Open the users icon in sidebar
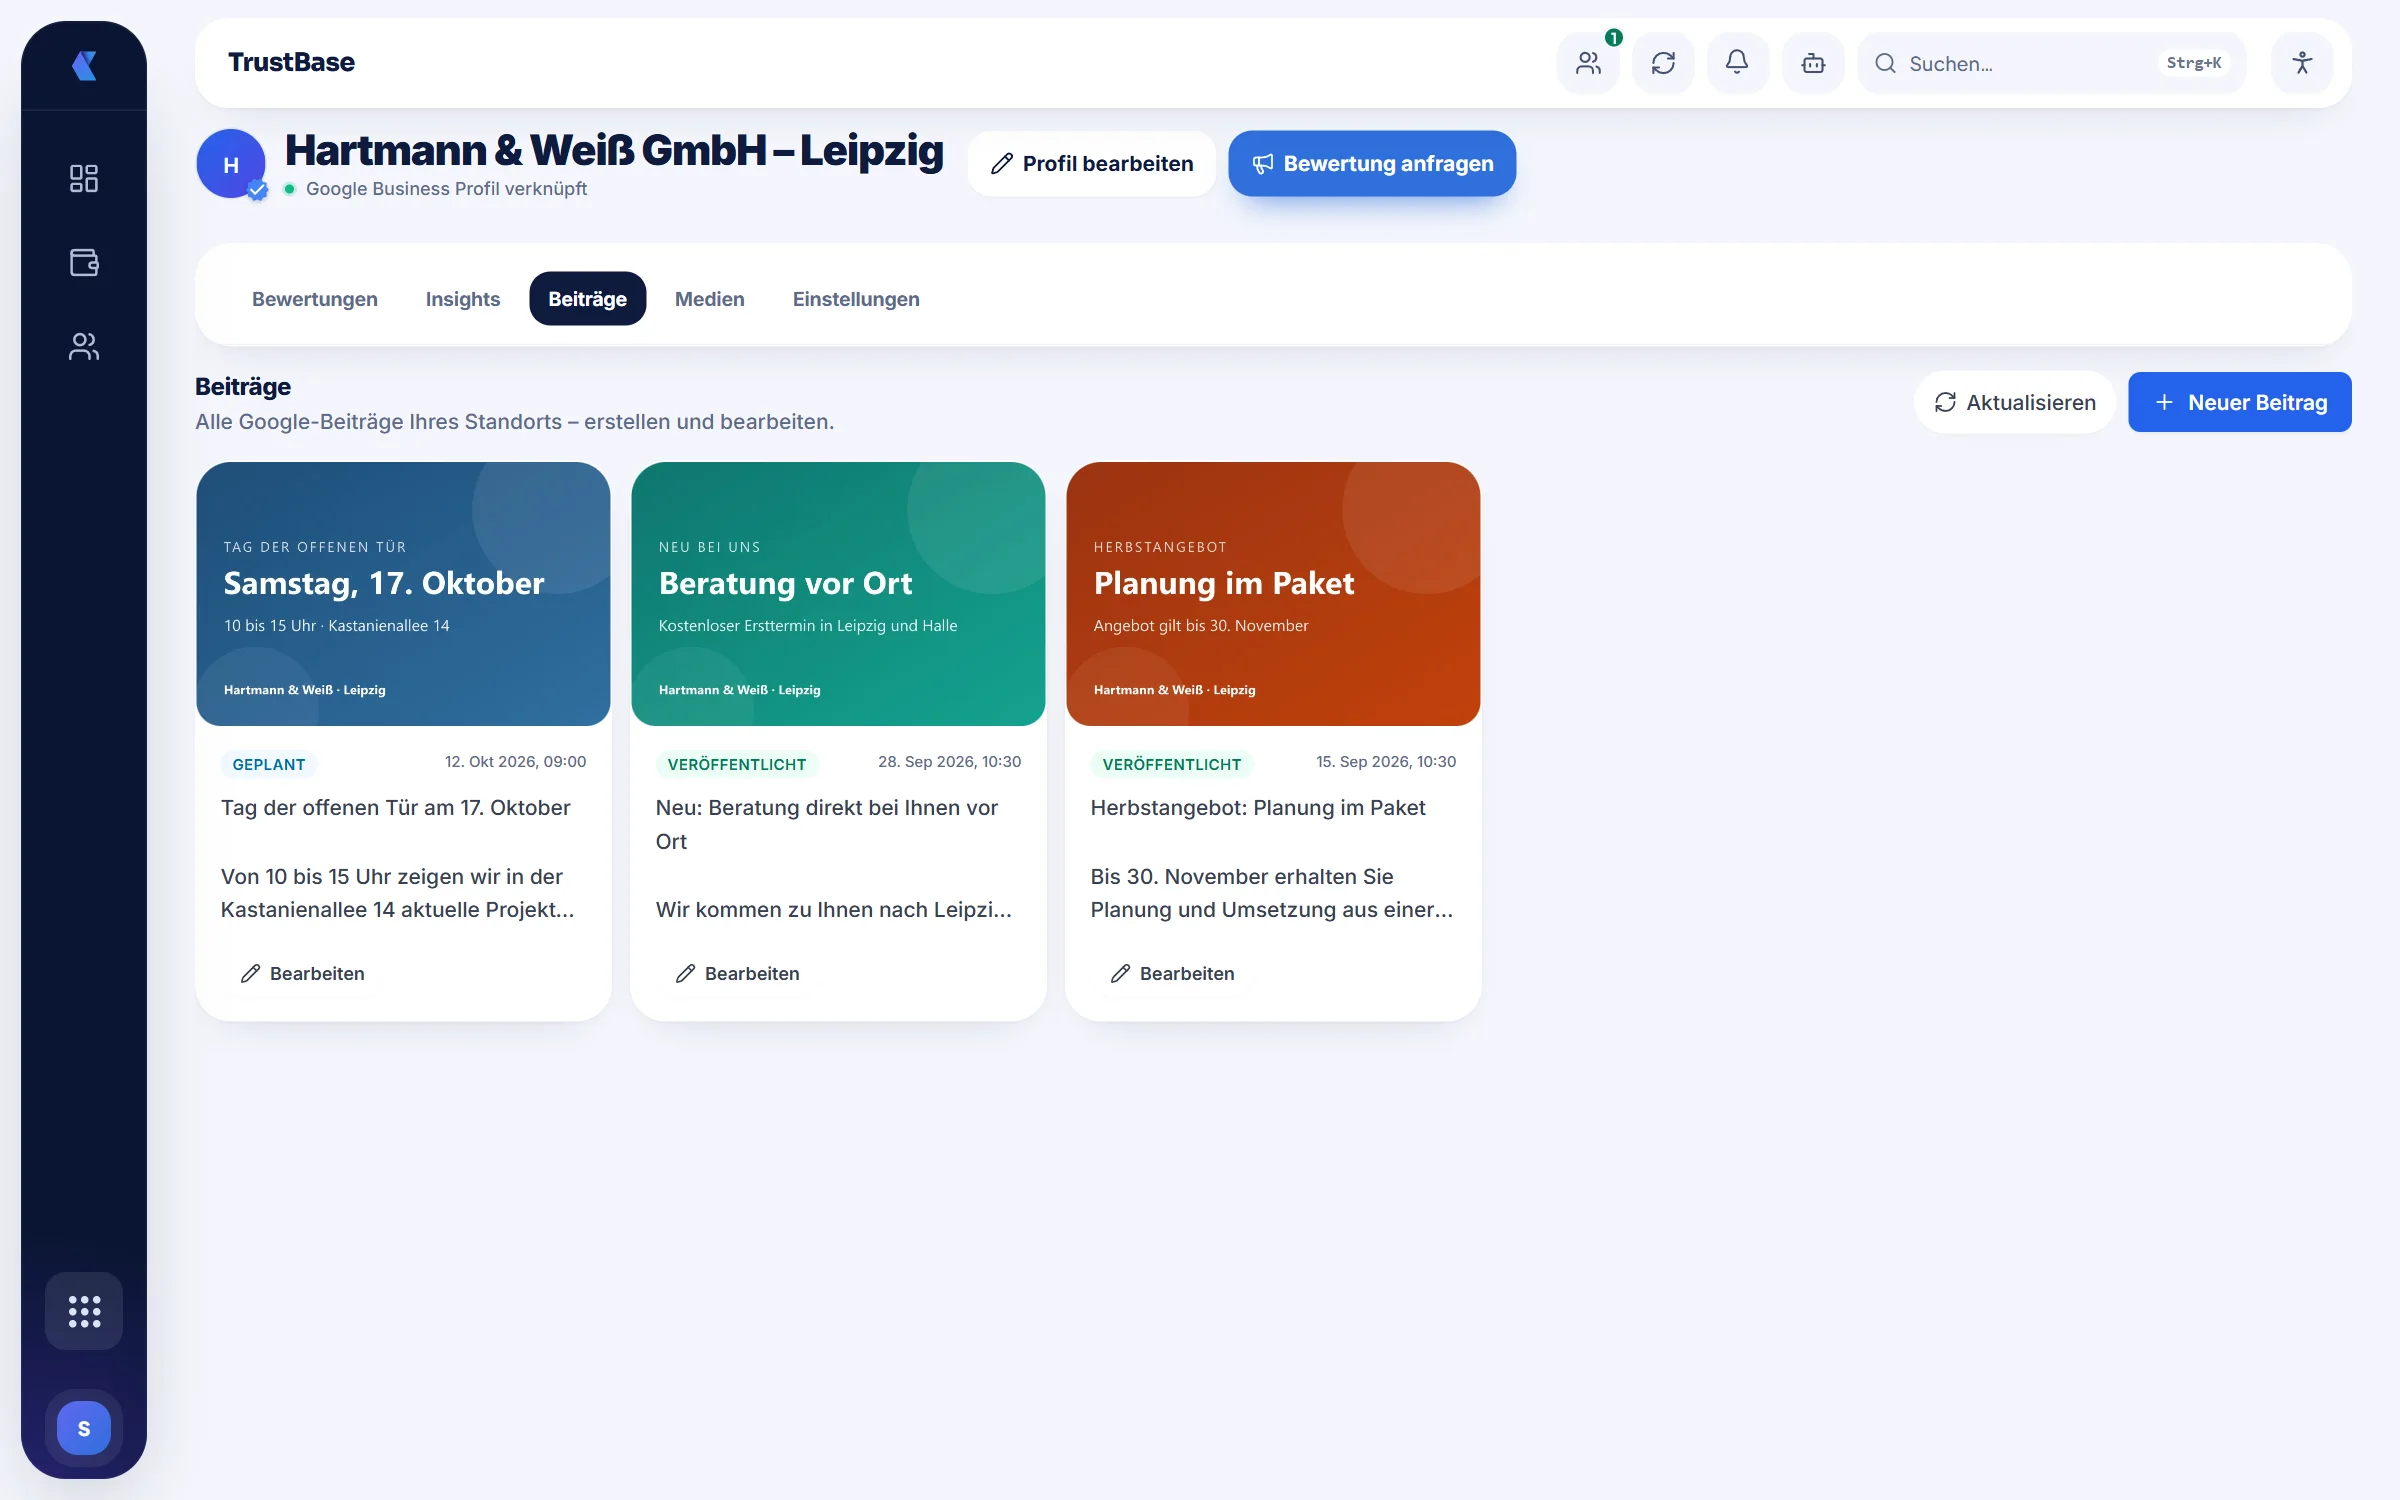This screenshot has width=2400, height=1500. point(84,346)
